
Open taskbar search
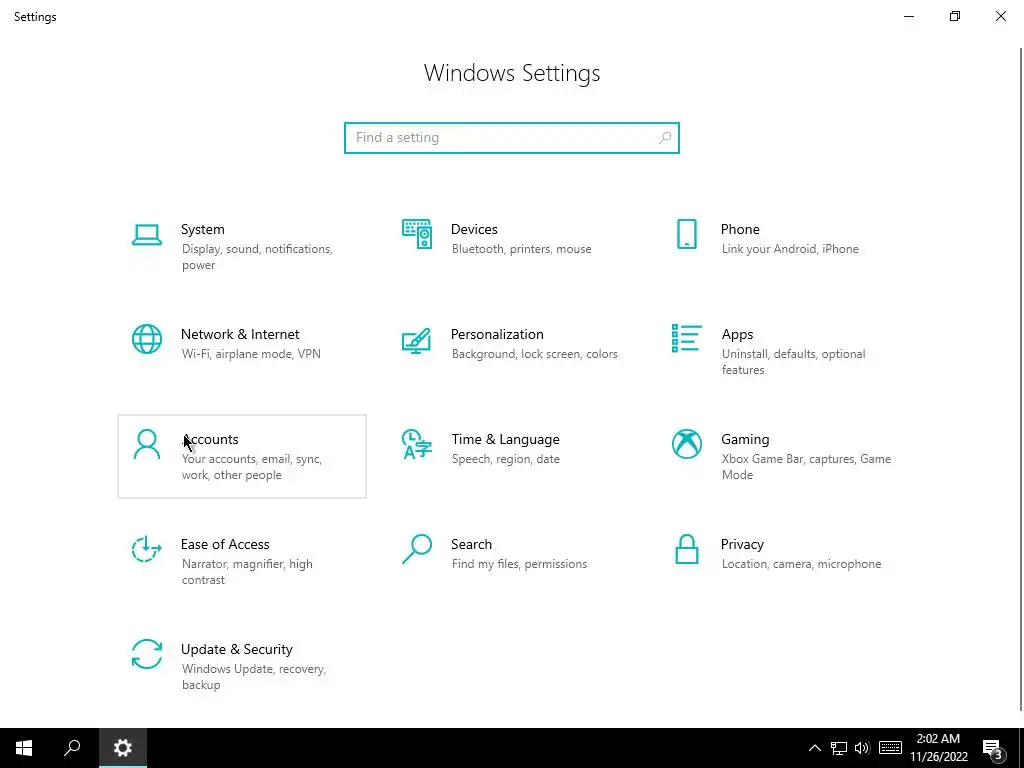72,748
